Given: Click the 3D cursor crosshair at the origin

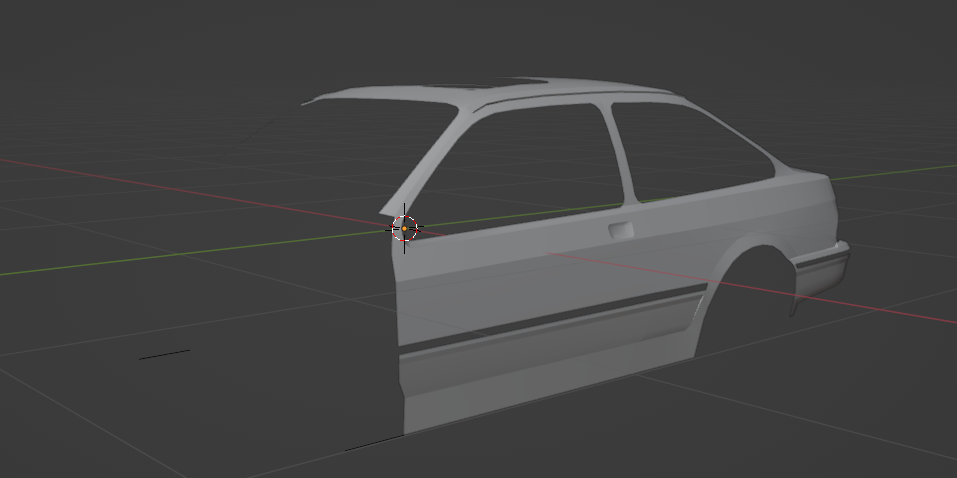Looking at the screenshot, I should pyautogui.click(x=404, y=228).
